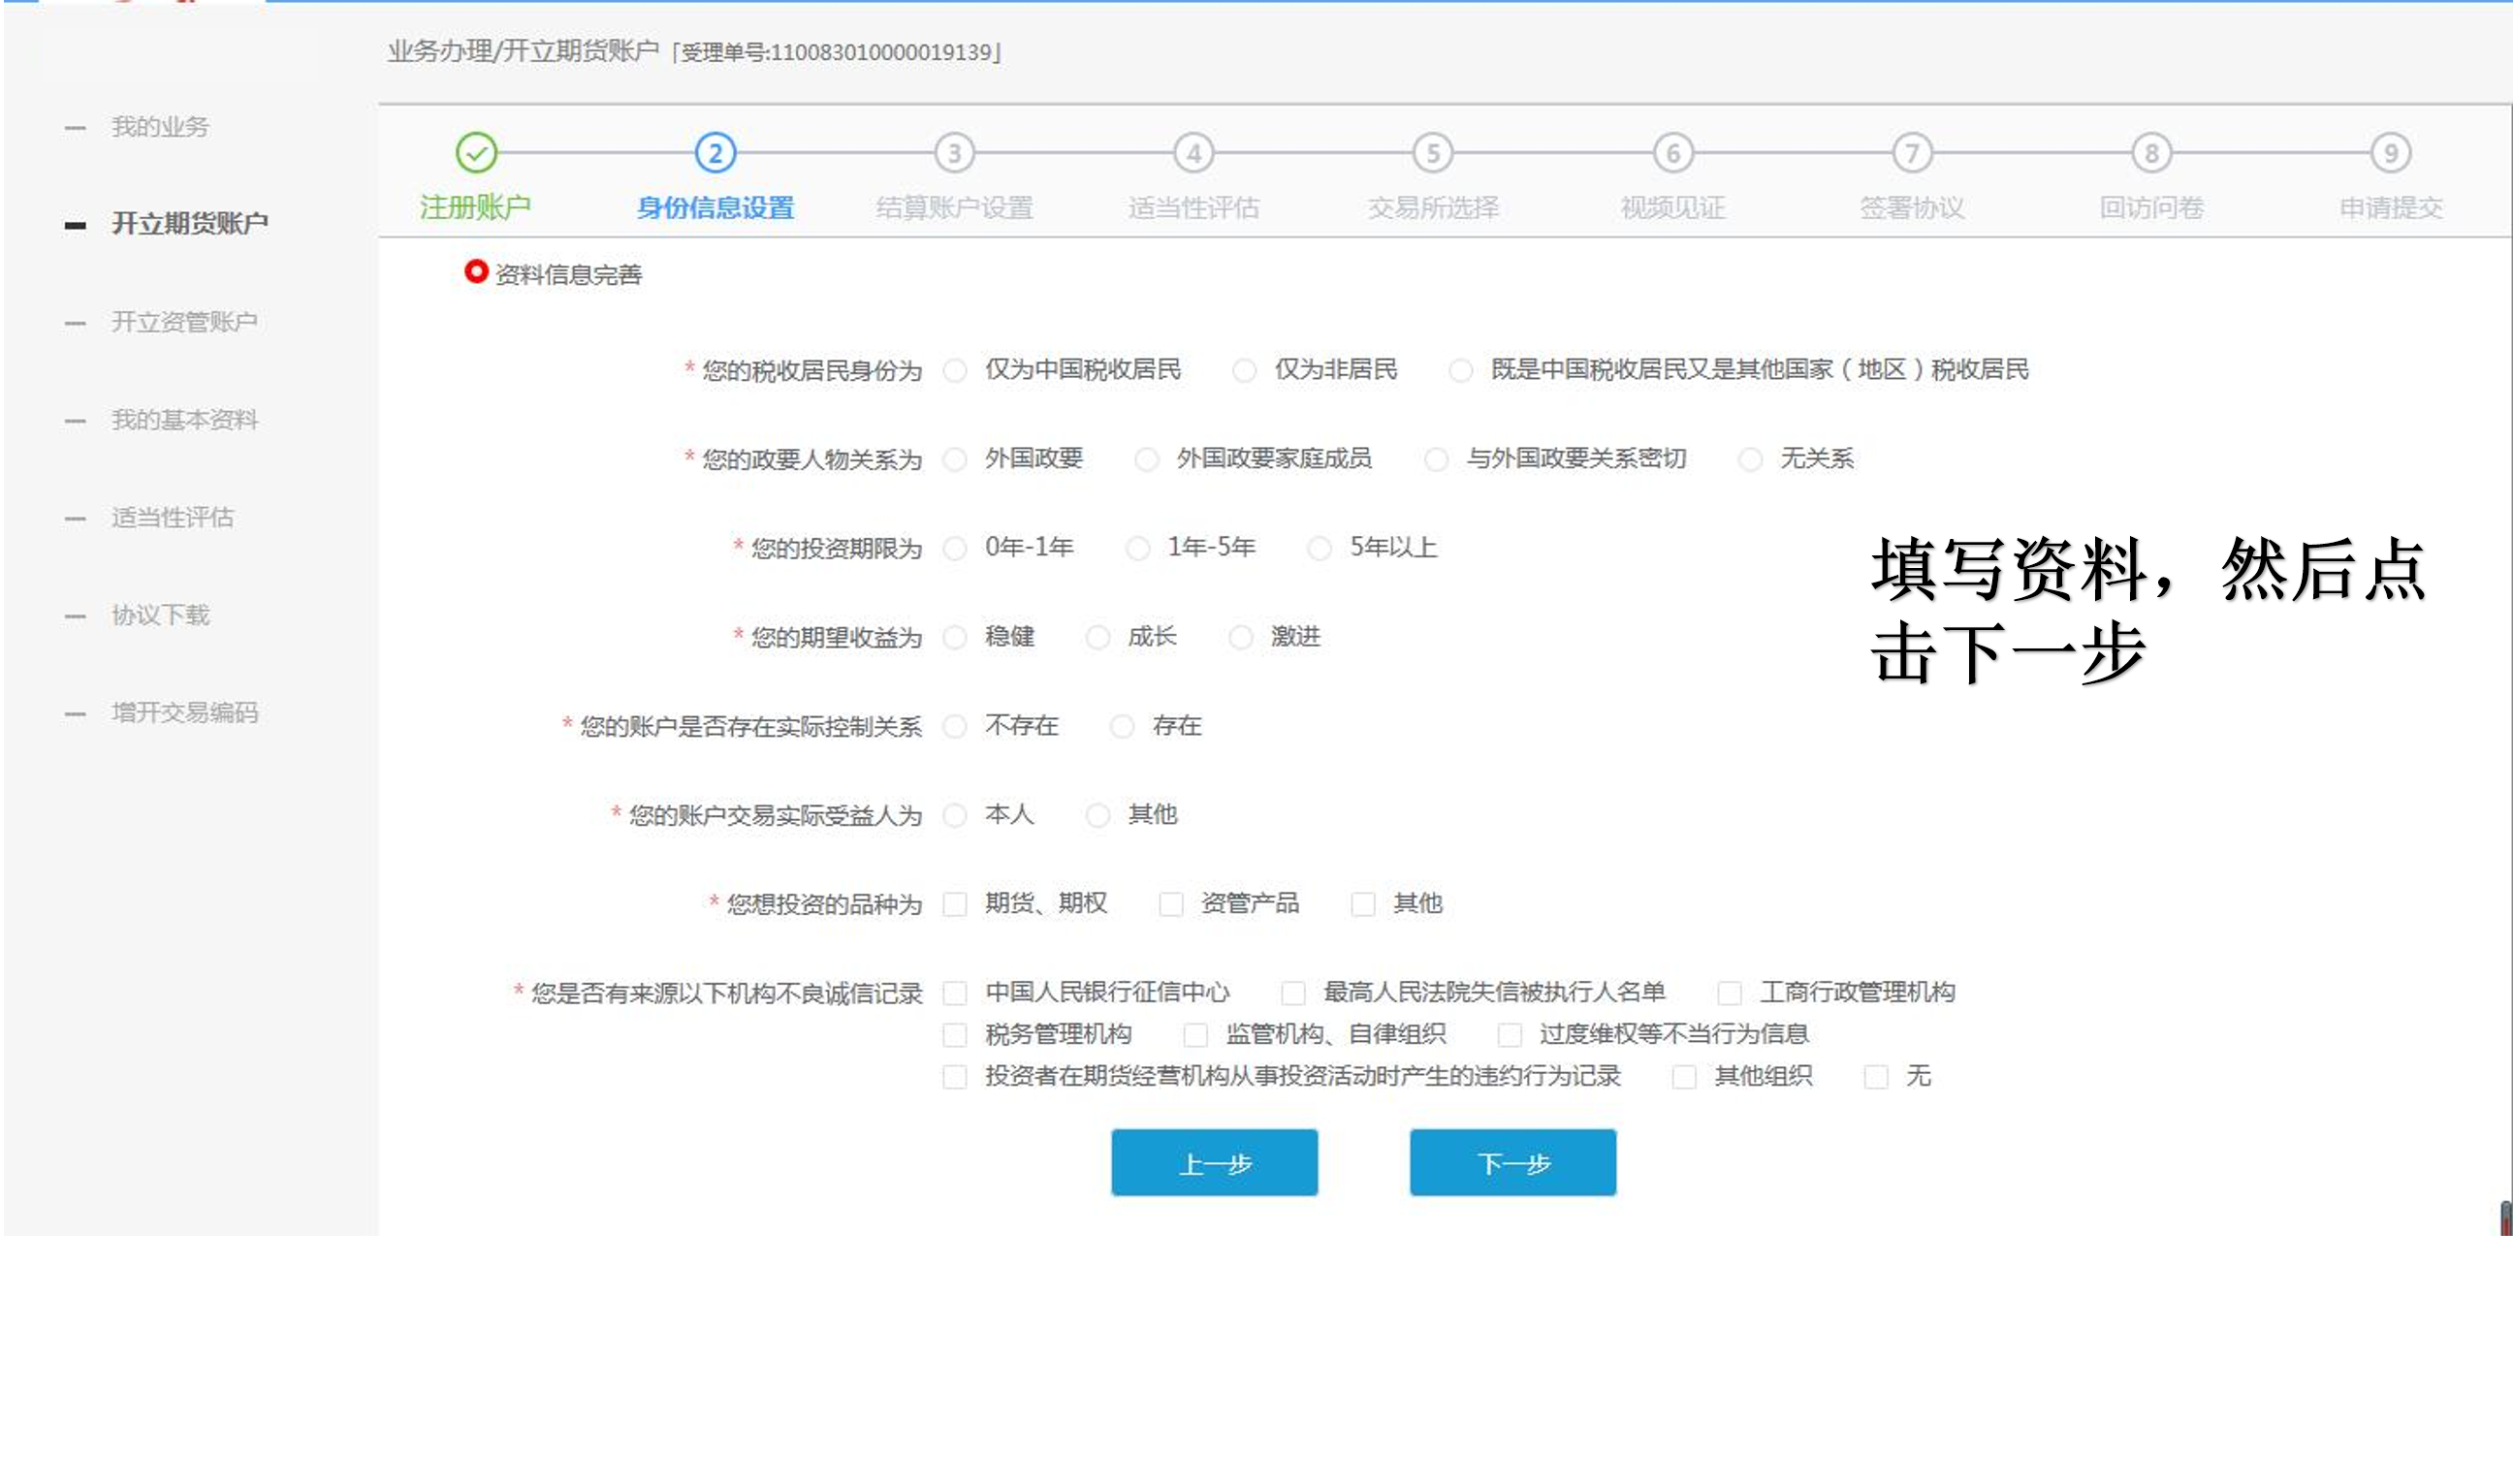
Task: Click the 适当性评估 step label in progress bar
Action: coord(1194,208)
